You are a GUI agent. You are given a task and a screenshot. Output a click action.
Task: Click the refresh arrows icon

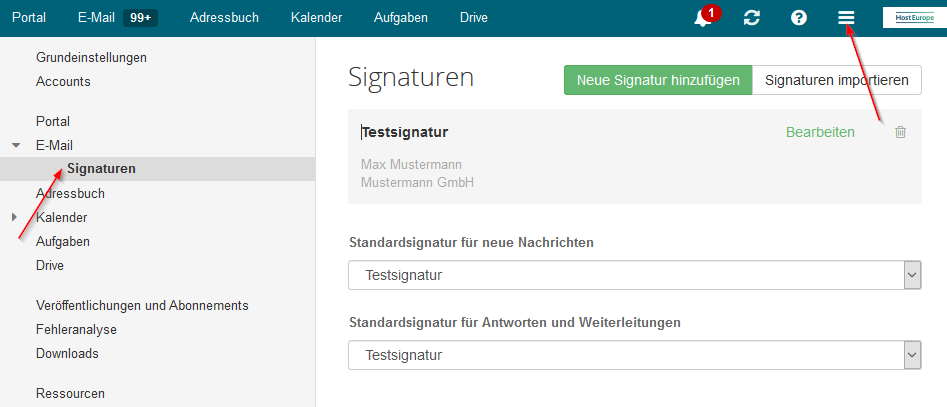(751, 18)
